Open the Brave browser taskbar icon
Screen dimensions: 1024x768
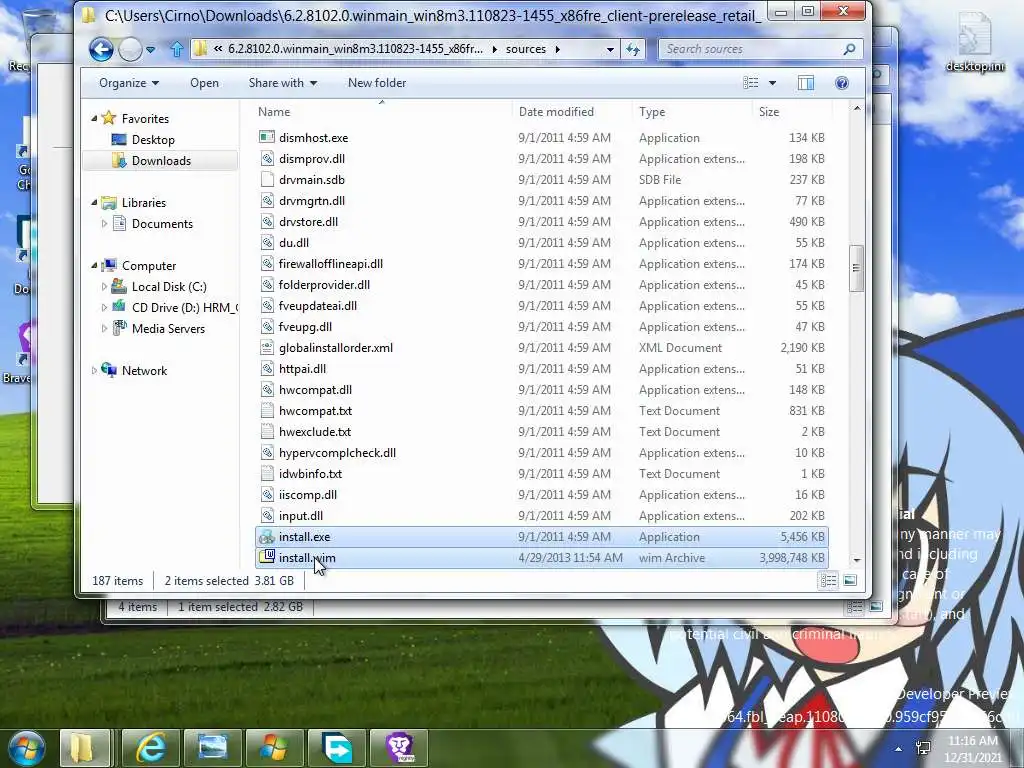(x=399, y=748)
